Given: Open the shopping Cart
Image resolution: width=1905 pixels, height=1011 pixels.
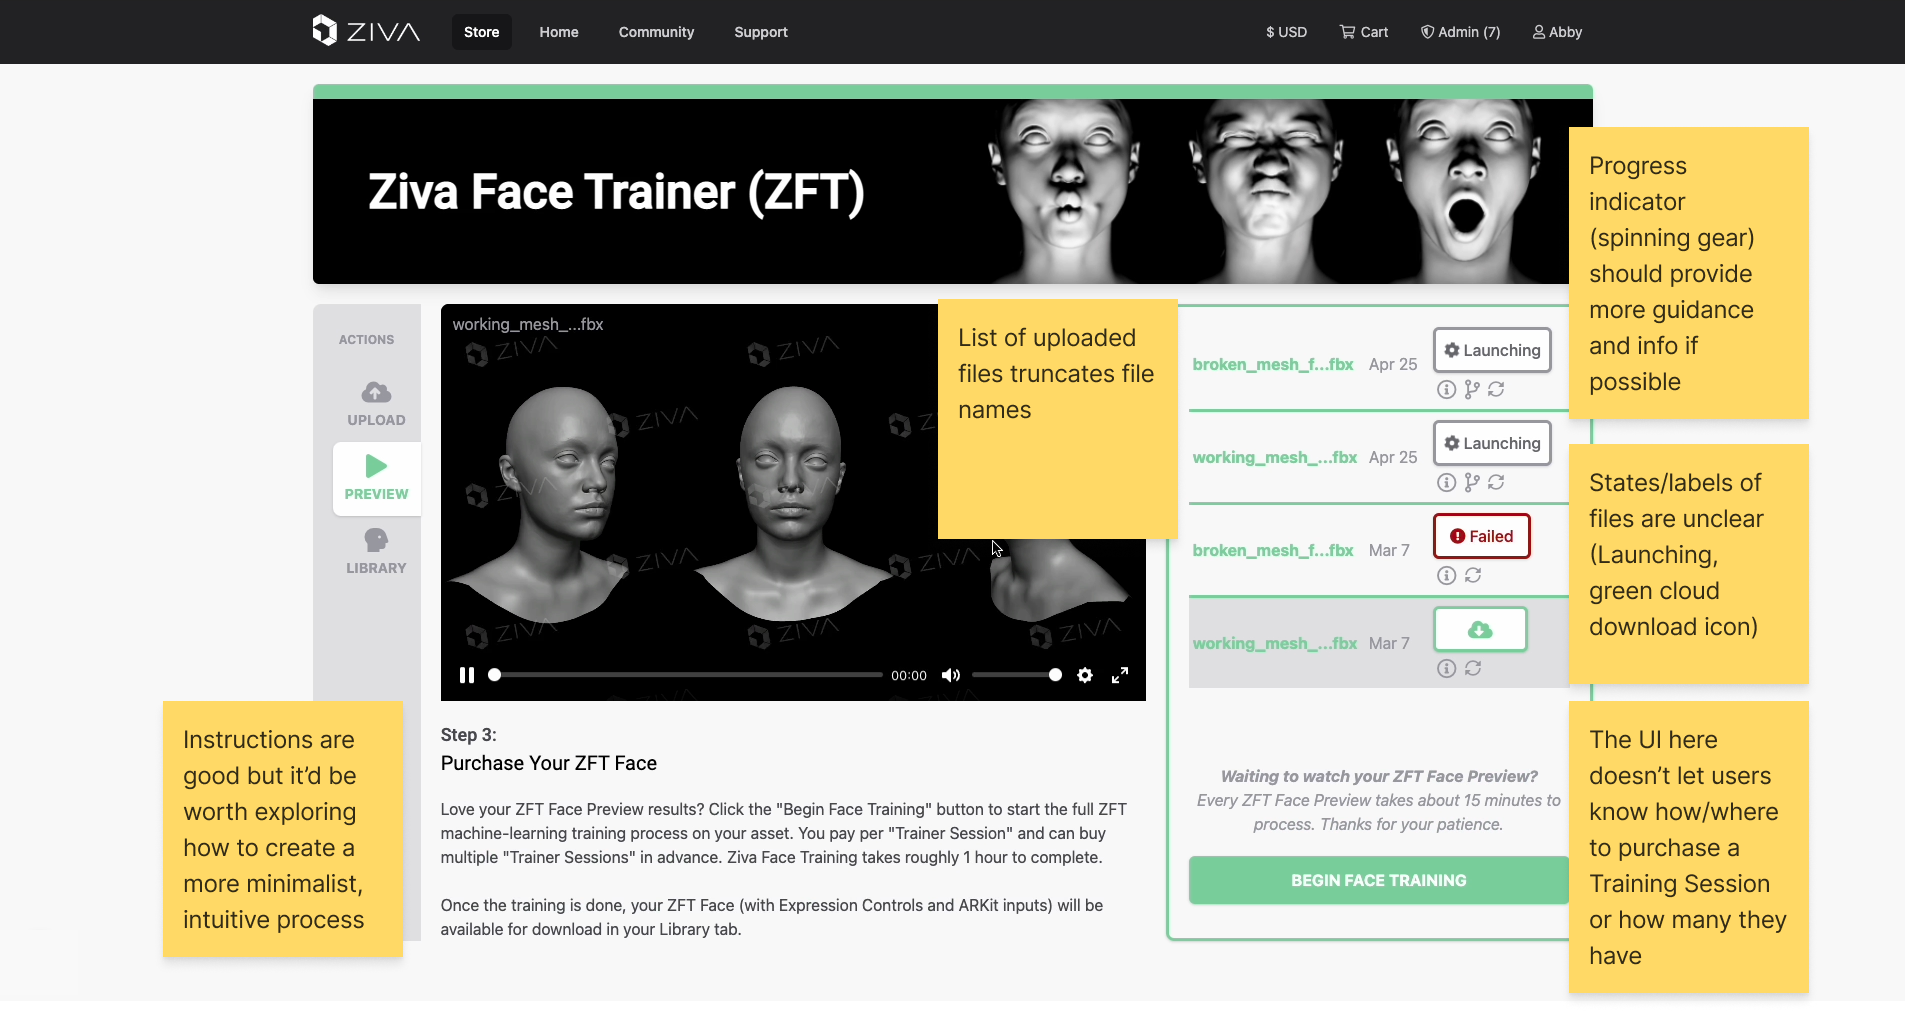Looking at the screenshot, I should point(1364,32).
